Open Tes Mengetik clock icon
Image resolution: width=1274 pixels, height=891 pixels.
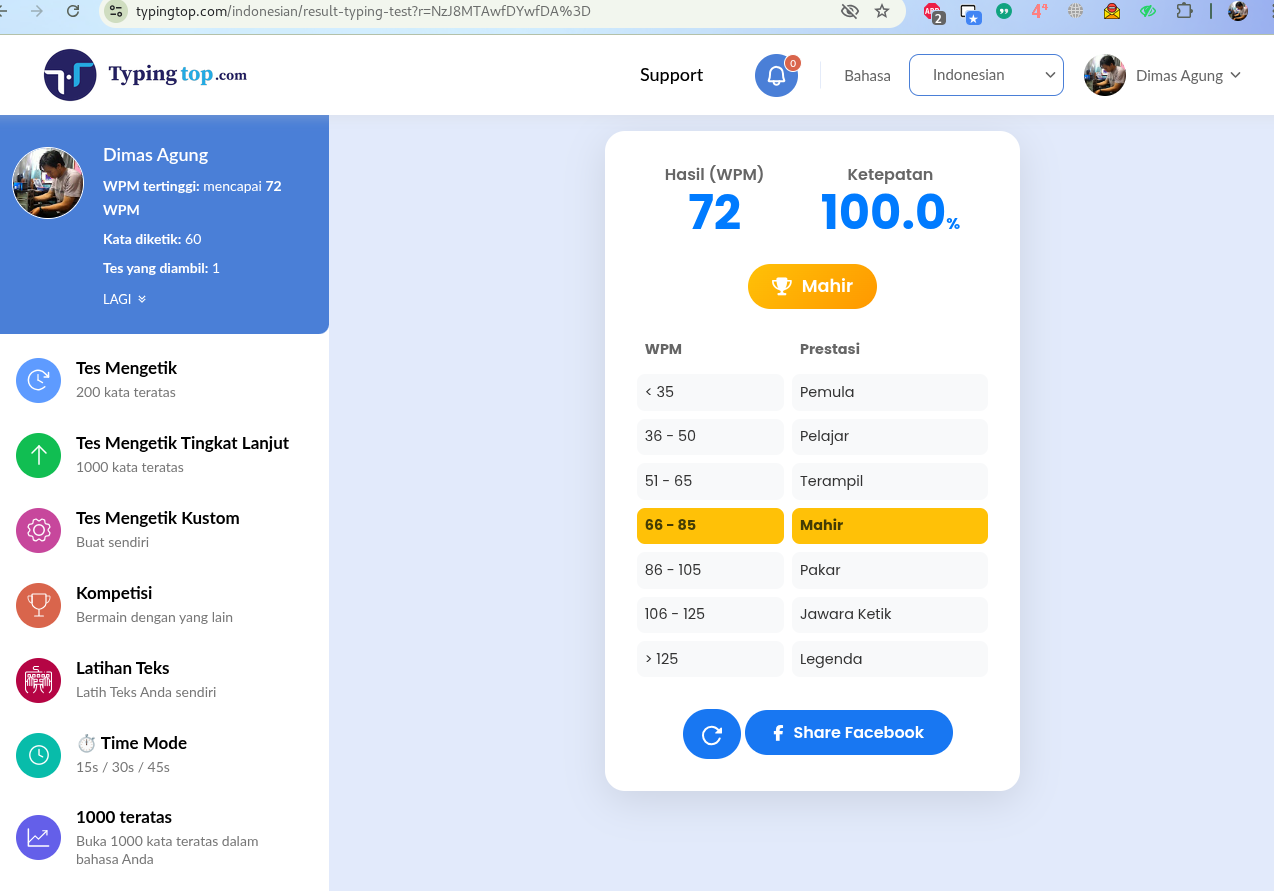tap(39, 380)
